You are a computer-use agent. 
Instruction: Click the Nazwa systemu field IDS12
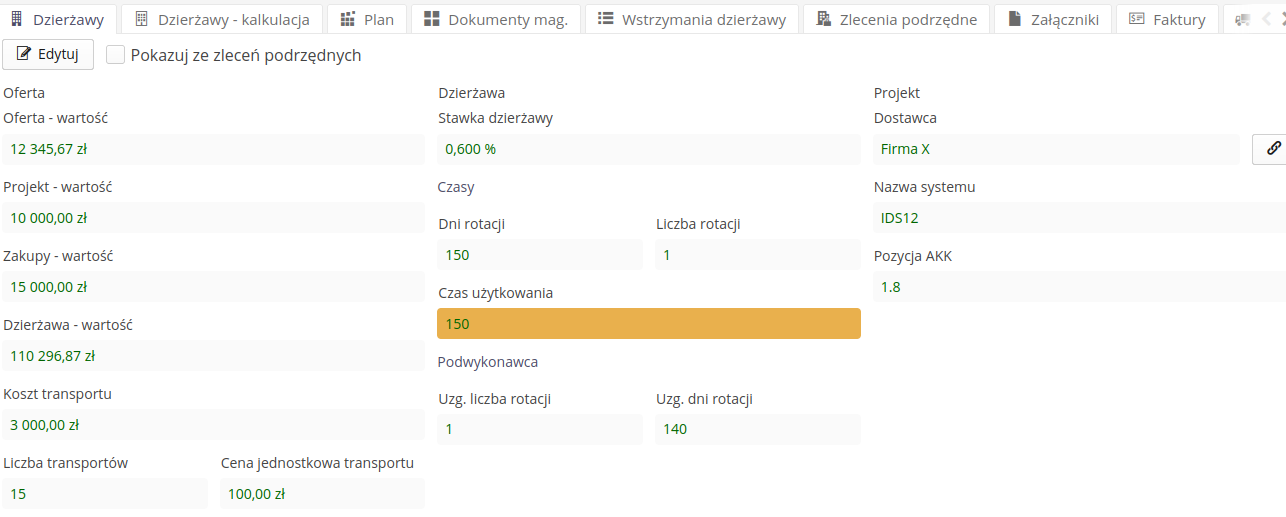tap(1078, 218)
